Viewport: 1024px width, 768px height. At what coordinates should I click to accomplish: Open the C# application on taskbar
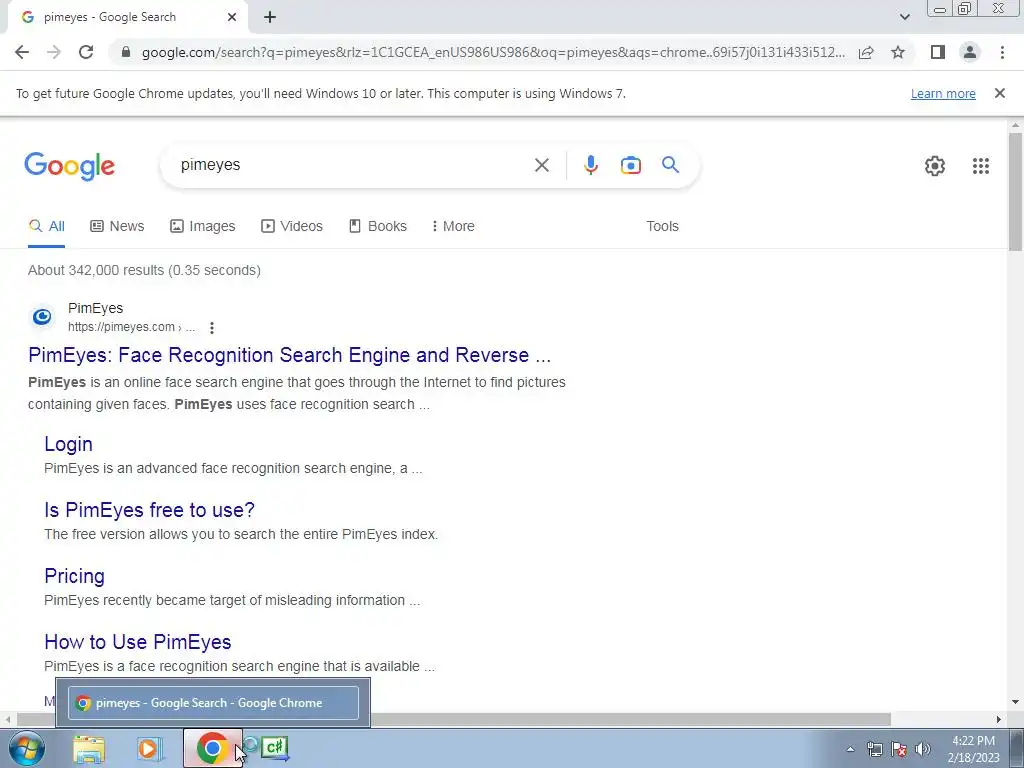pyautogui.click(x=274, y=747)
